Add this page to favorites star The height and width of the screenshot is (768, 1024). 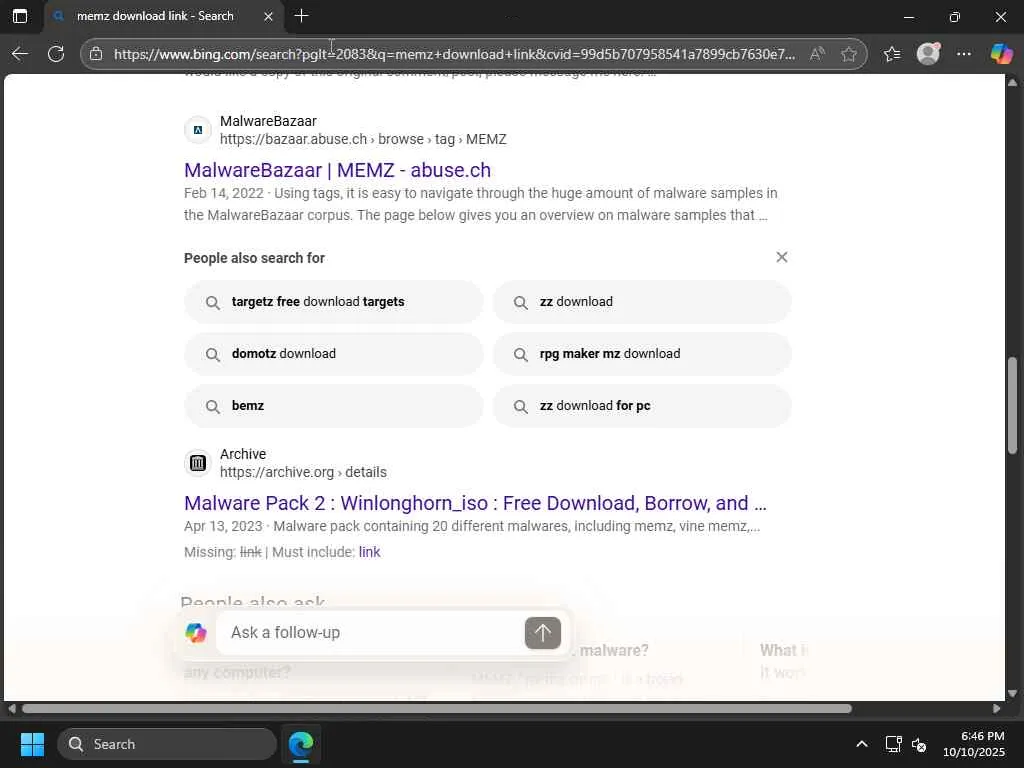[849, 54]
